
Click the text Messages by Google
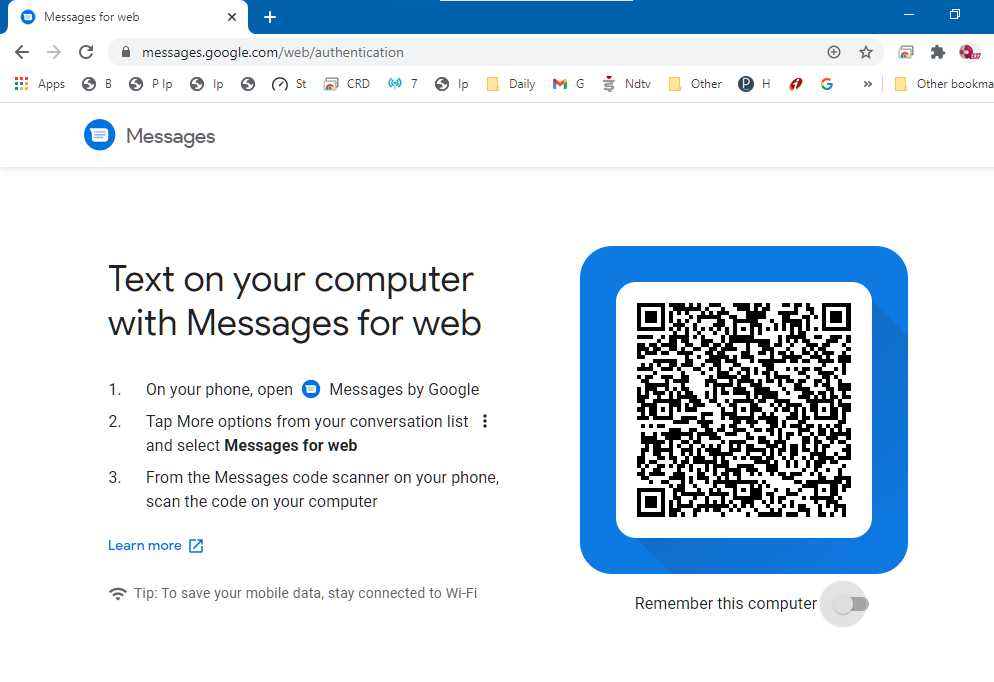(404, 389)
